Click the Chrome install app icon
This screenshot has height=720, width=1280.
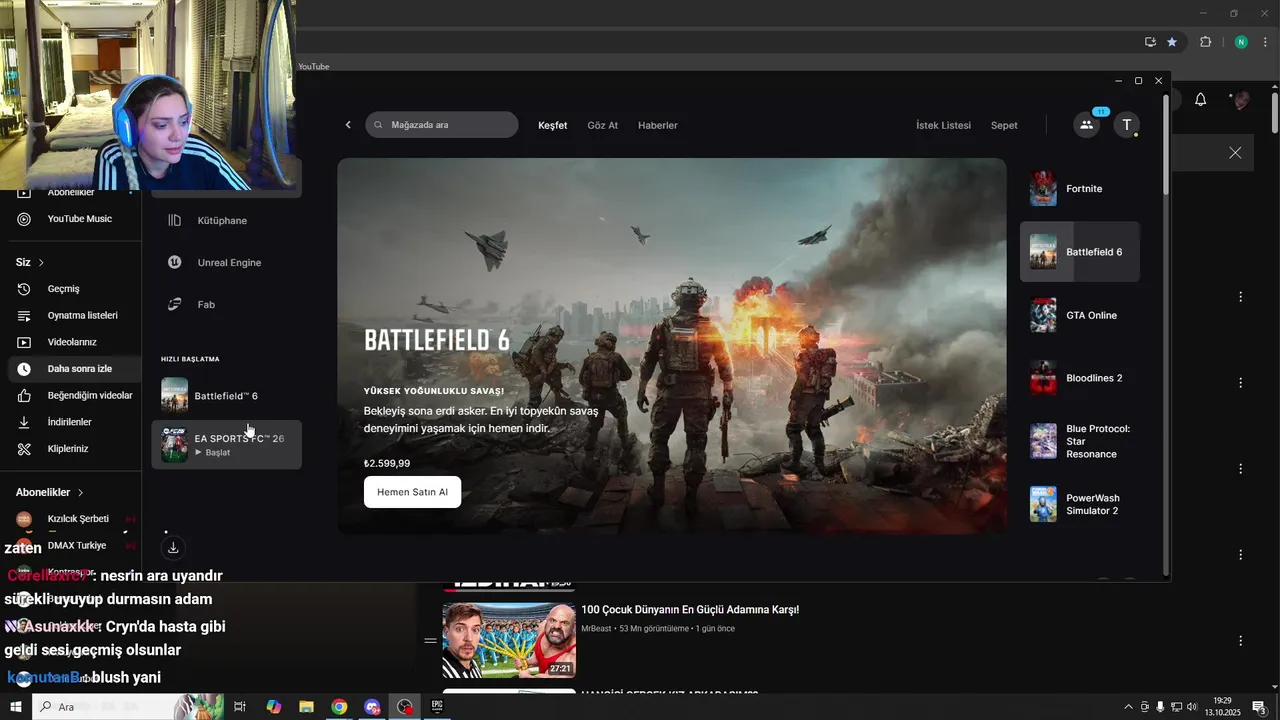(1150, 42)
